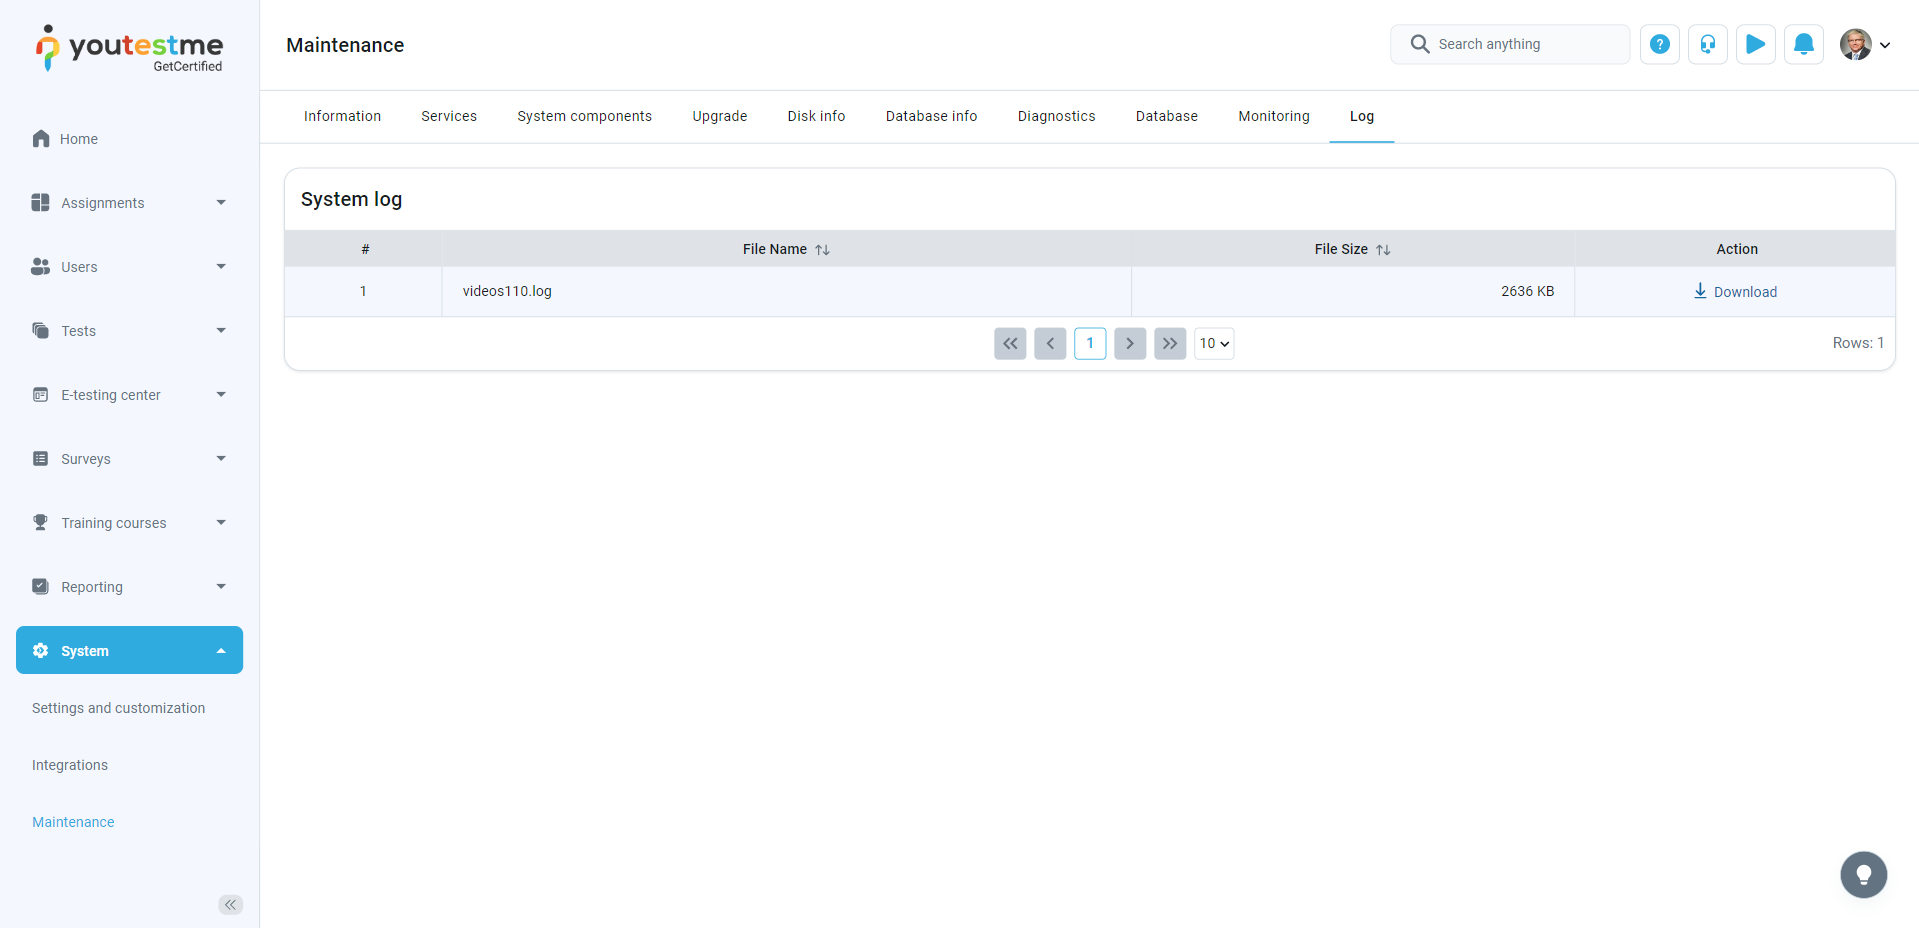The image size is (1919, 928).
Task: Download the videos110.log file
Action: point(1735,292)
